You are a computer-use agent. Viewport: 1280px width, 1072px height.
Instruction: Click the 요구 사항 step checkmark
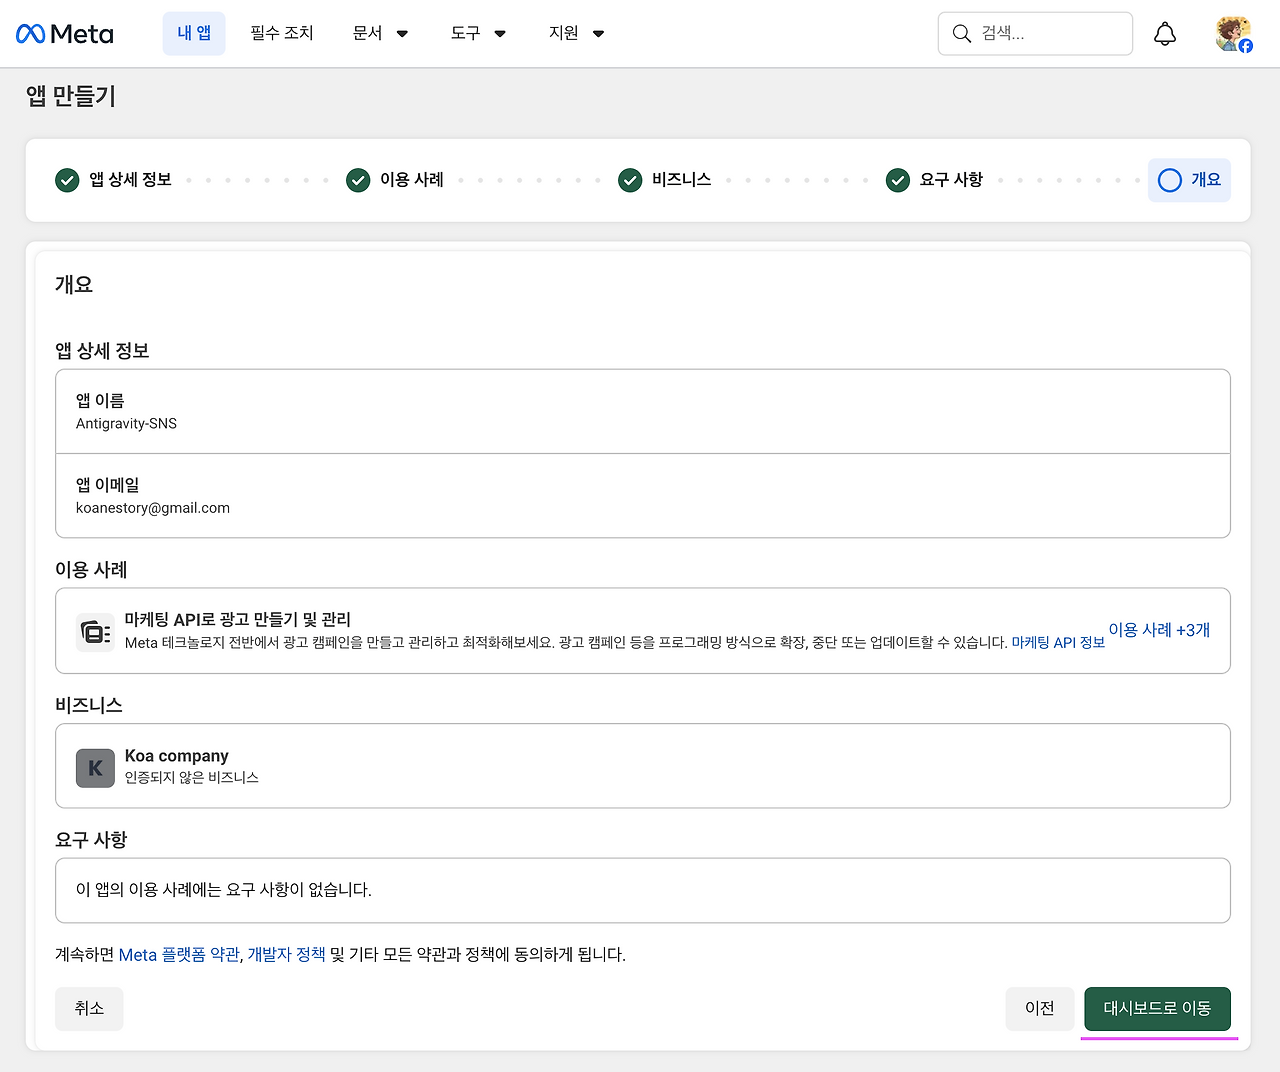click(x=898, y=180)
